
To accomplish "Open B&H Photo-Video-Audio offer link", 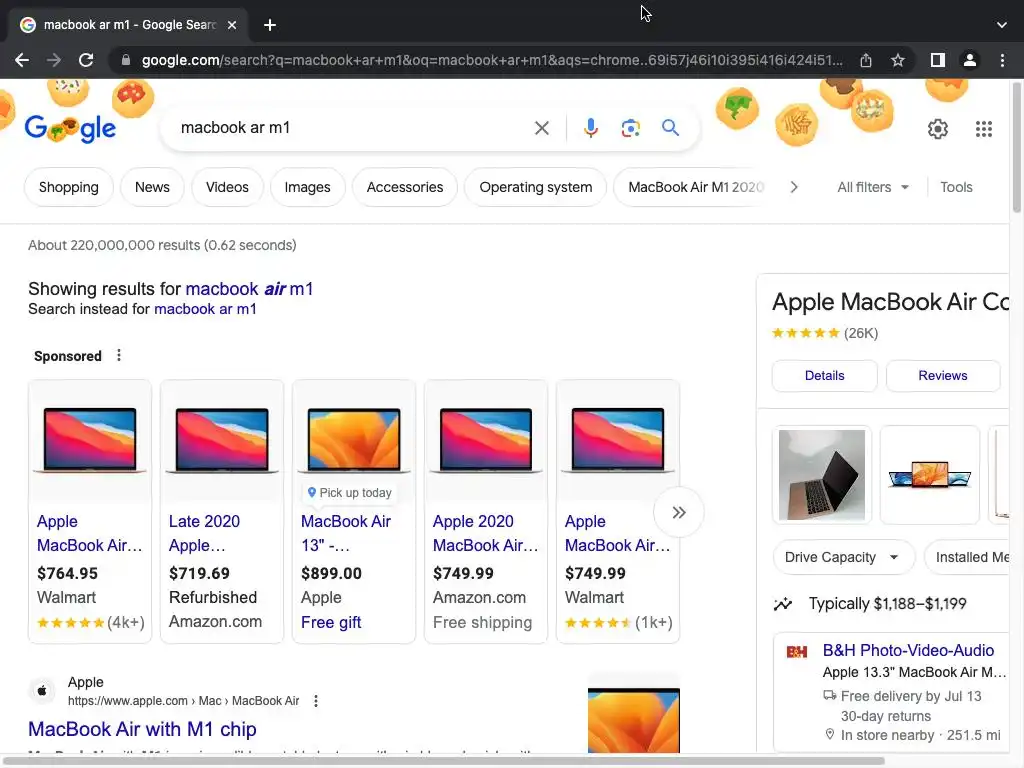I will click(x=908, y=650).
